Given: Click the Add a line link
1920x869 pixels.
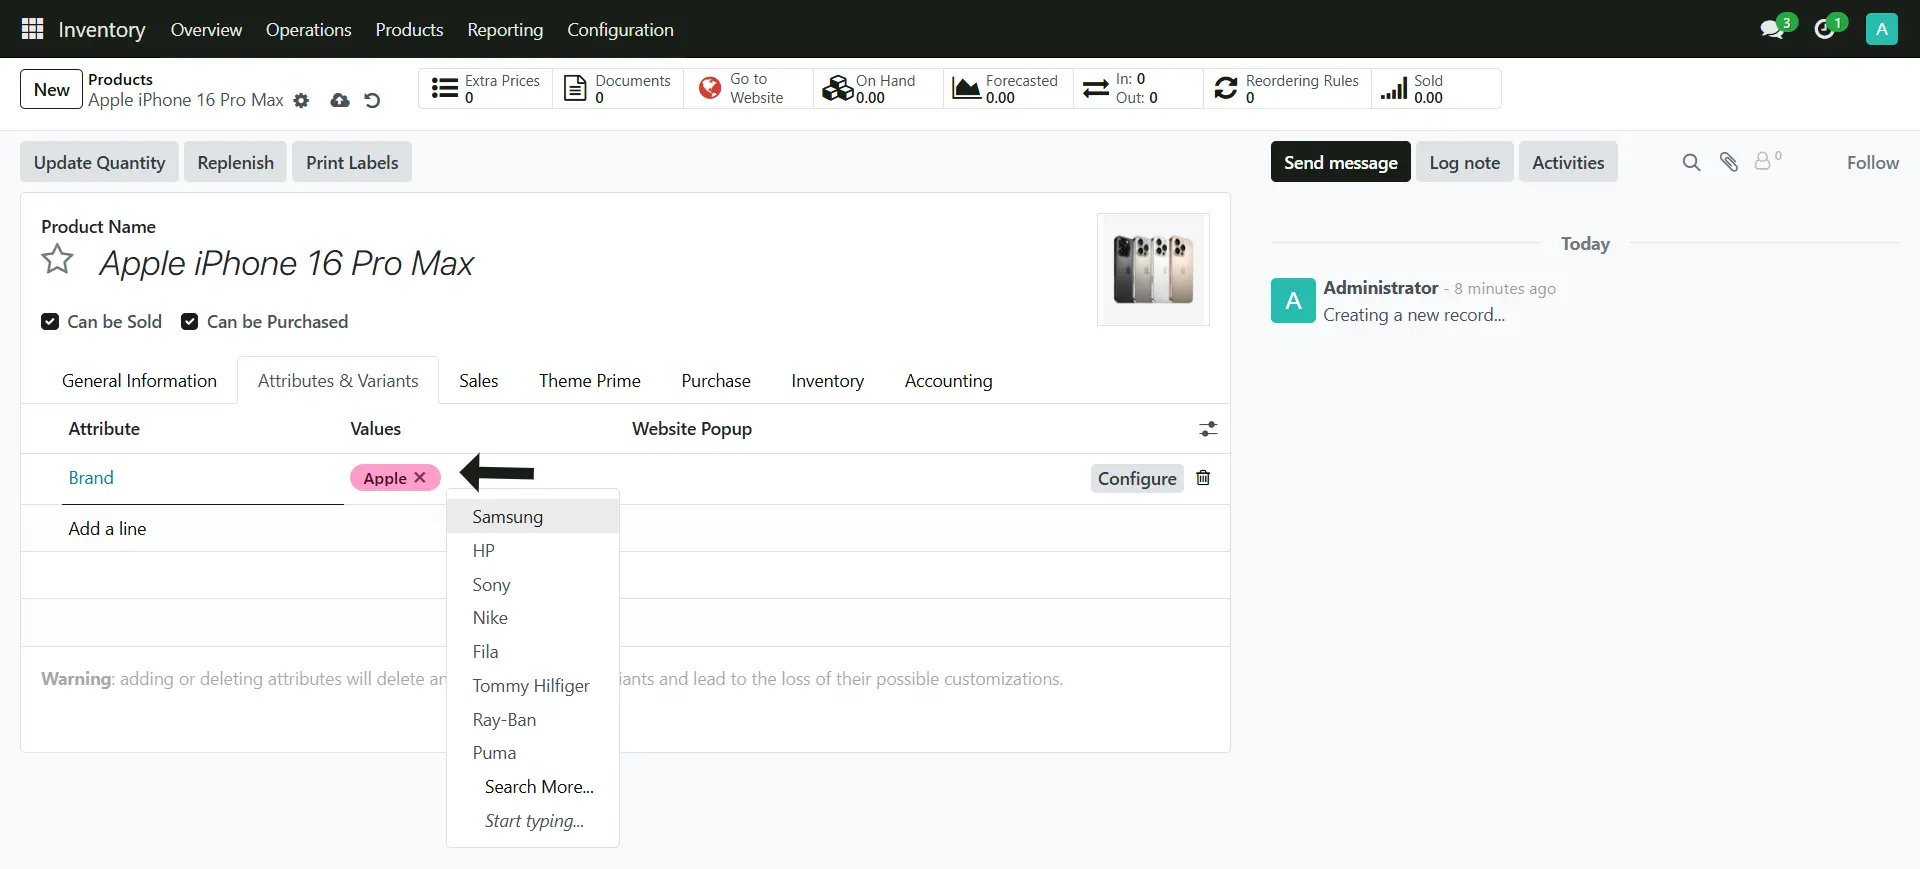Looking at the screenshot, I should pyautogui.click(x=107, y=529).
